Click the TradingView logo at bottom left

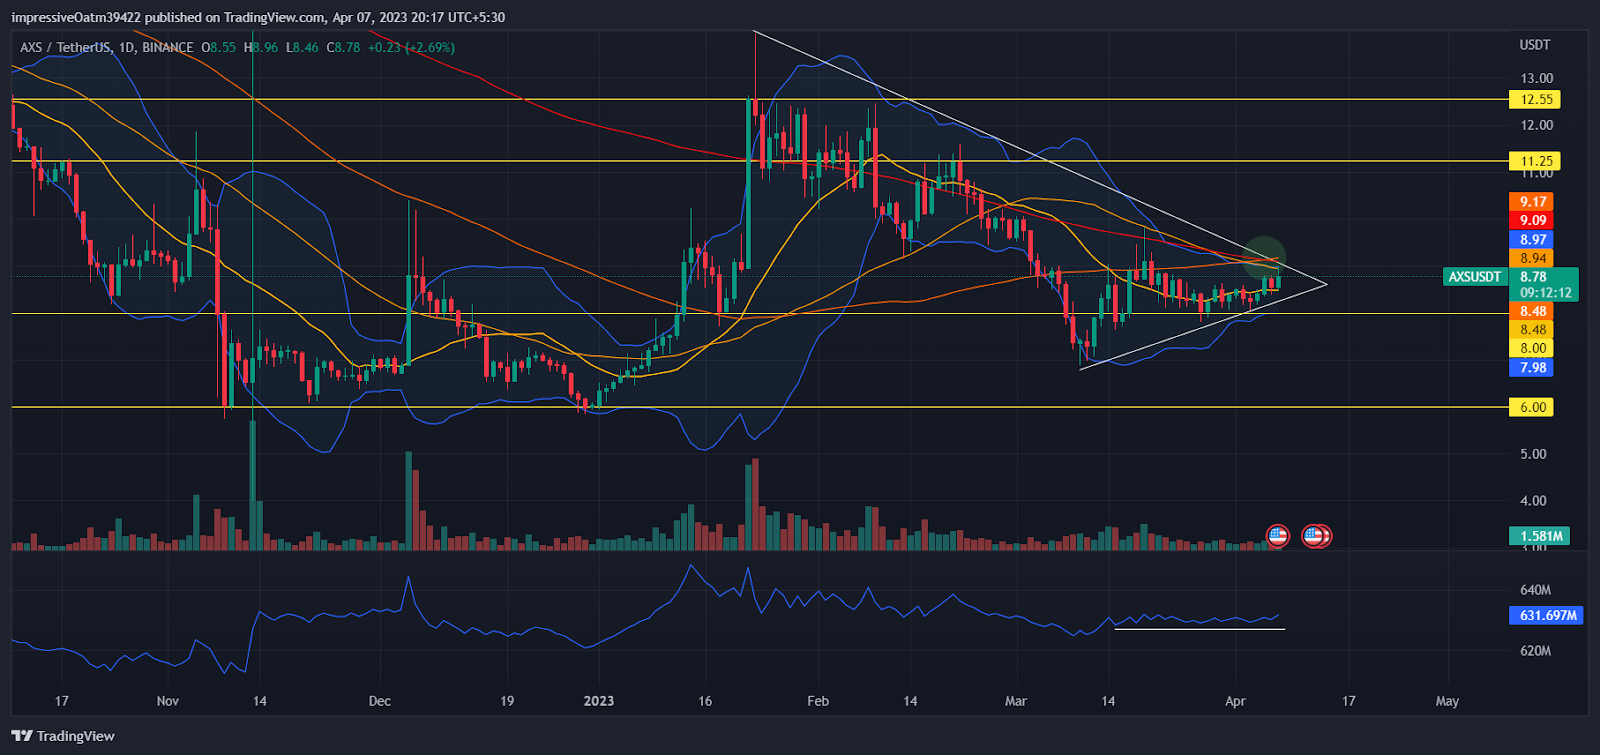click(63, 736)
